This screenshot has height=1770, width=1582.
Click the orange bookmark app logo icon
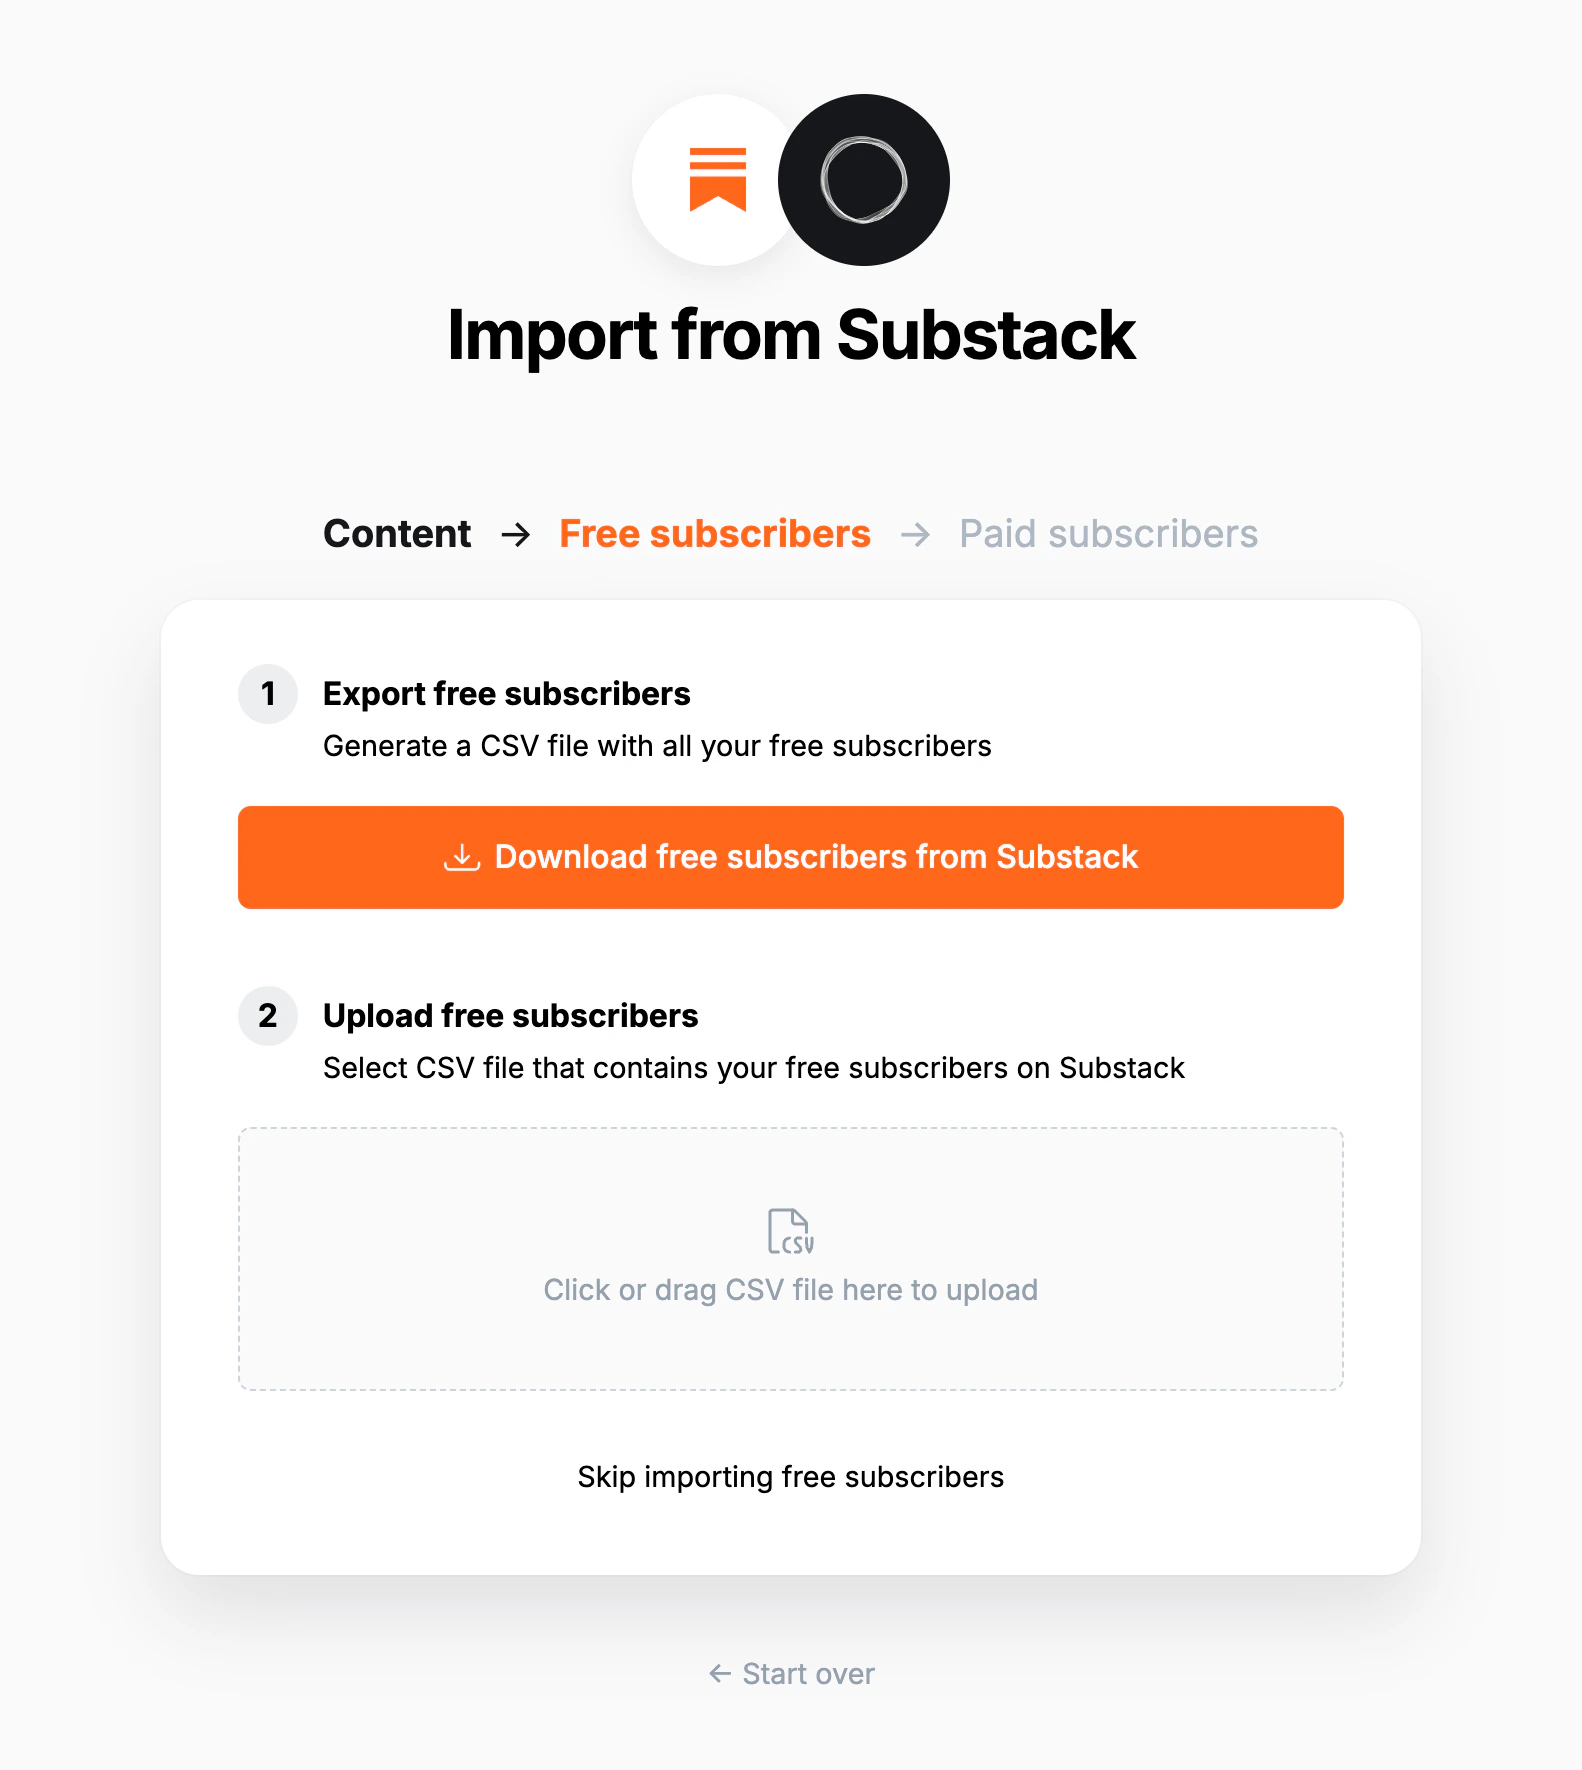(714, 180)
